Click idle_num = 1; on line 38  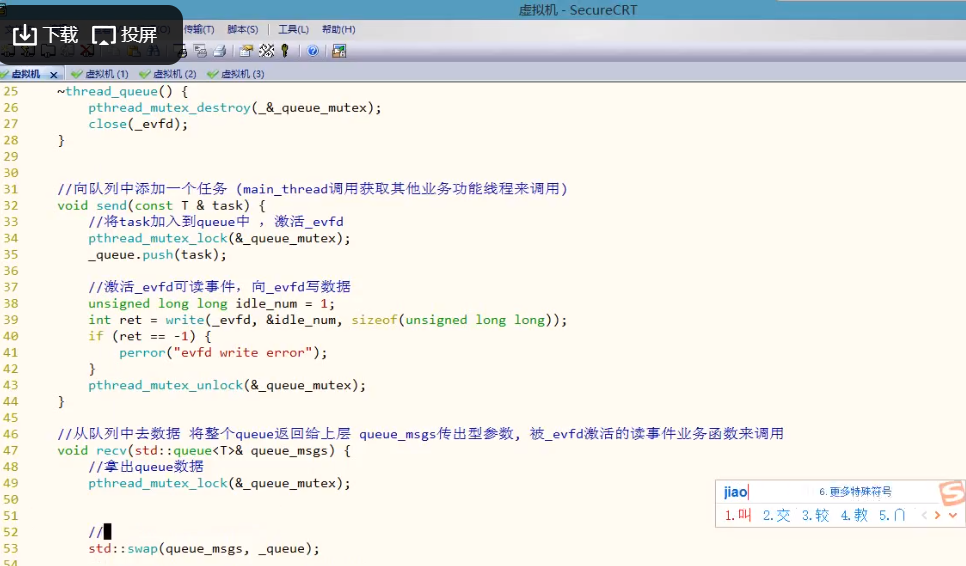click(x=285, y=304)
